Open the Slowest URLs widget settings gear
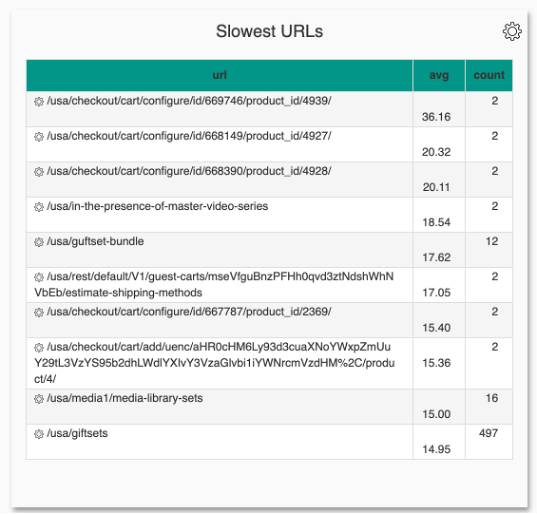The image size is (537, 514). point(512,32)
